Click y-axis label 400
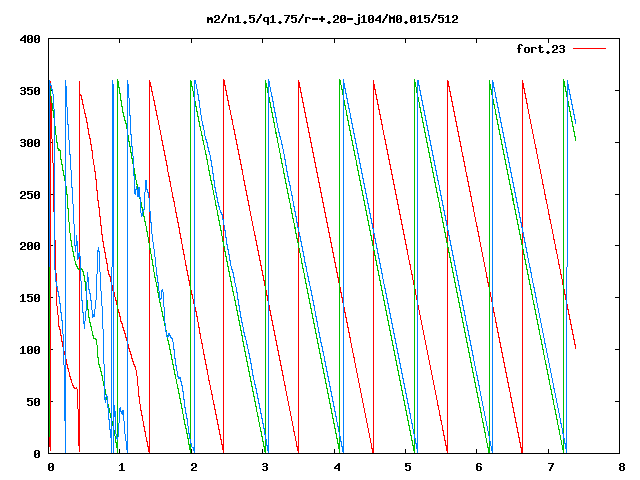The image size is (640, 480). click(30, 40)
